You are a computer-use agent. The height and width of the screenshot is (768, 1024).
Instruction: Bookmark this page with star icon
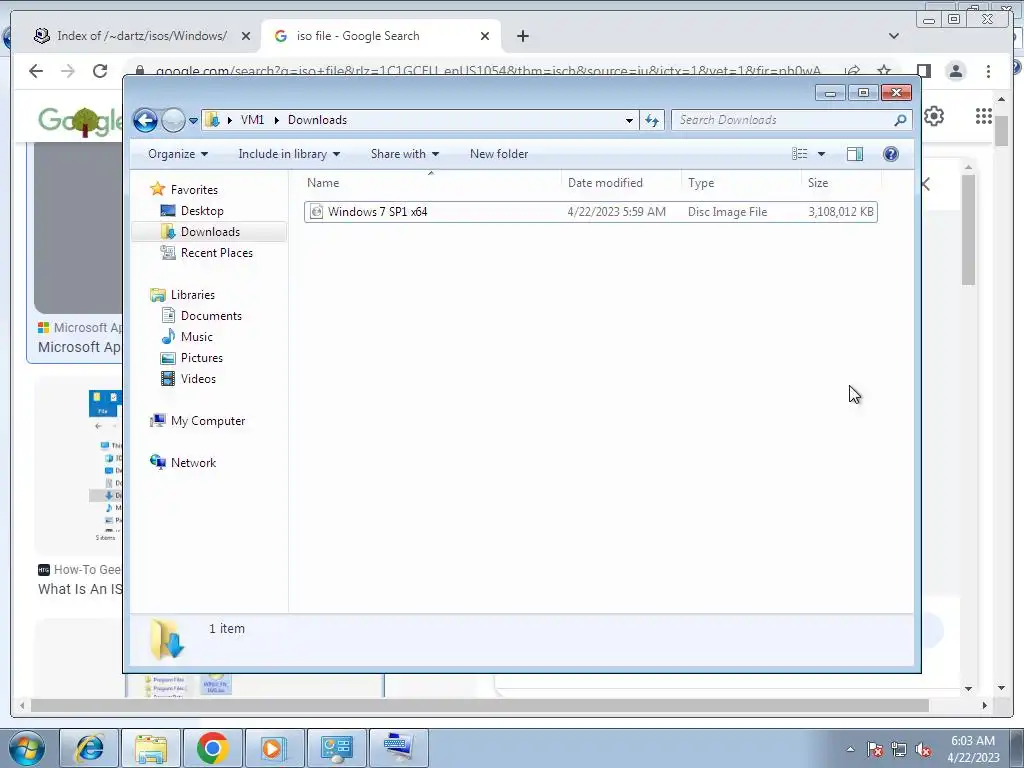point(884,71)
